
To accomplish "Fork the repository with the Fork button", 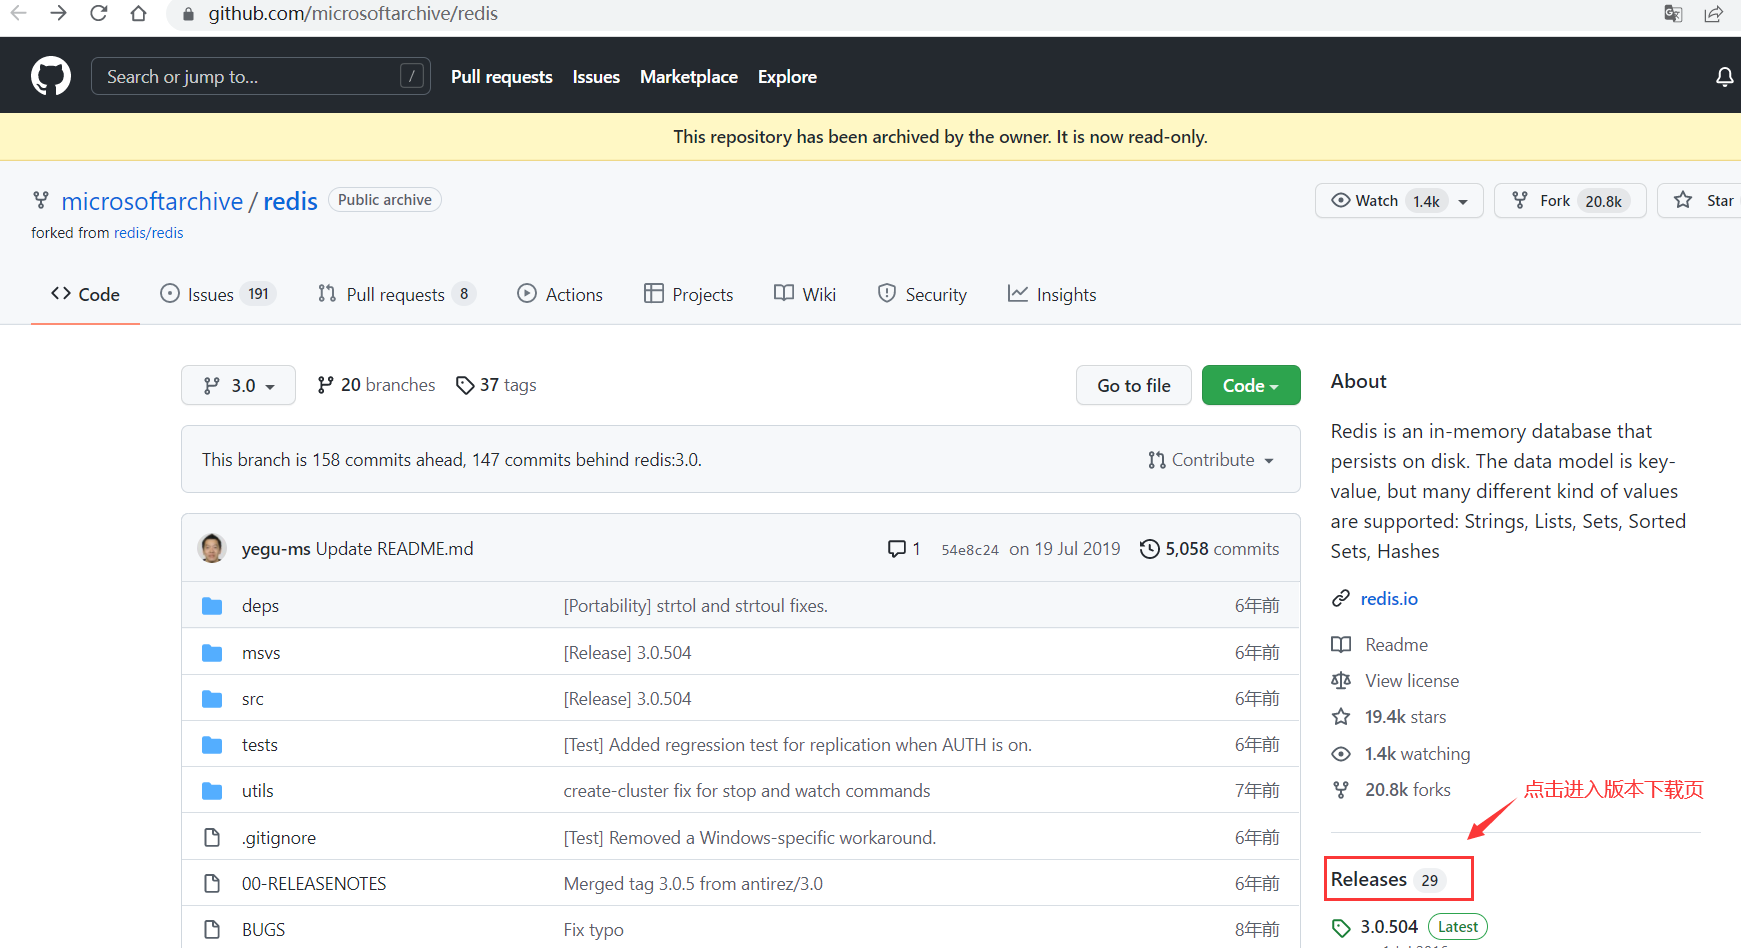I will coord(1570,200).
